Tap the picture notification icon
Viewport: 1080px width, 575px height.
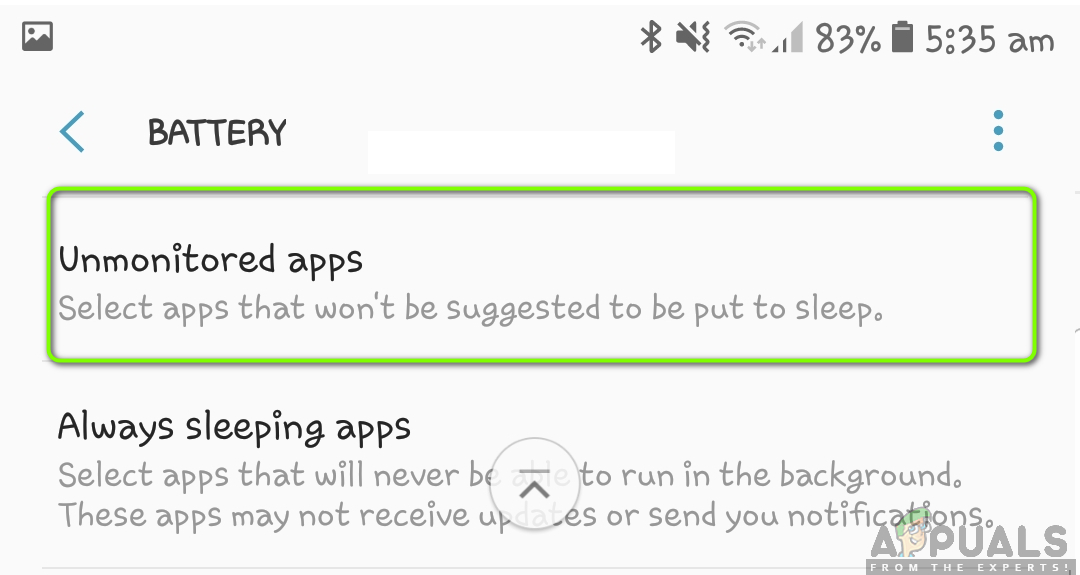click(37, 36)
